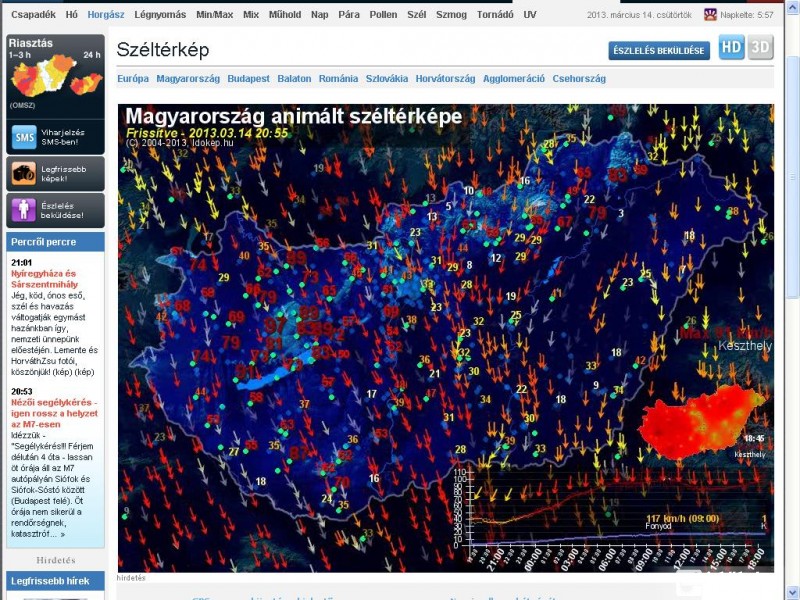This screenshot has width=800, height=600.
Task: Switch to 3D map view
Action: coord(760,47)
